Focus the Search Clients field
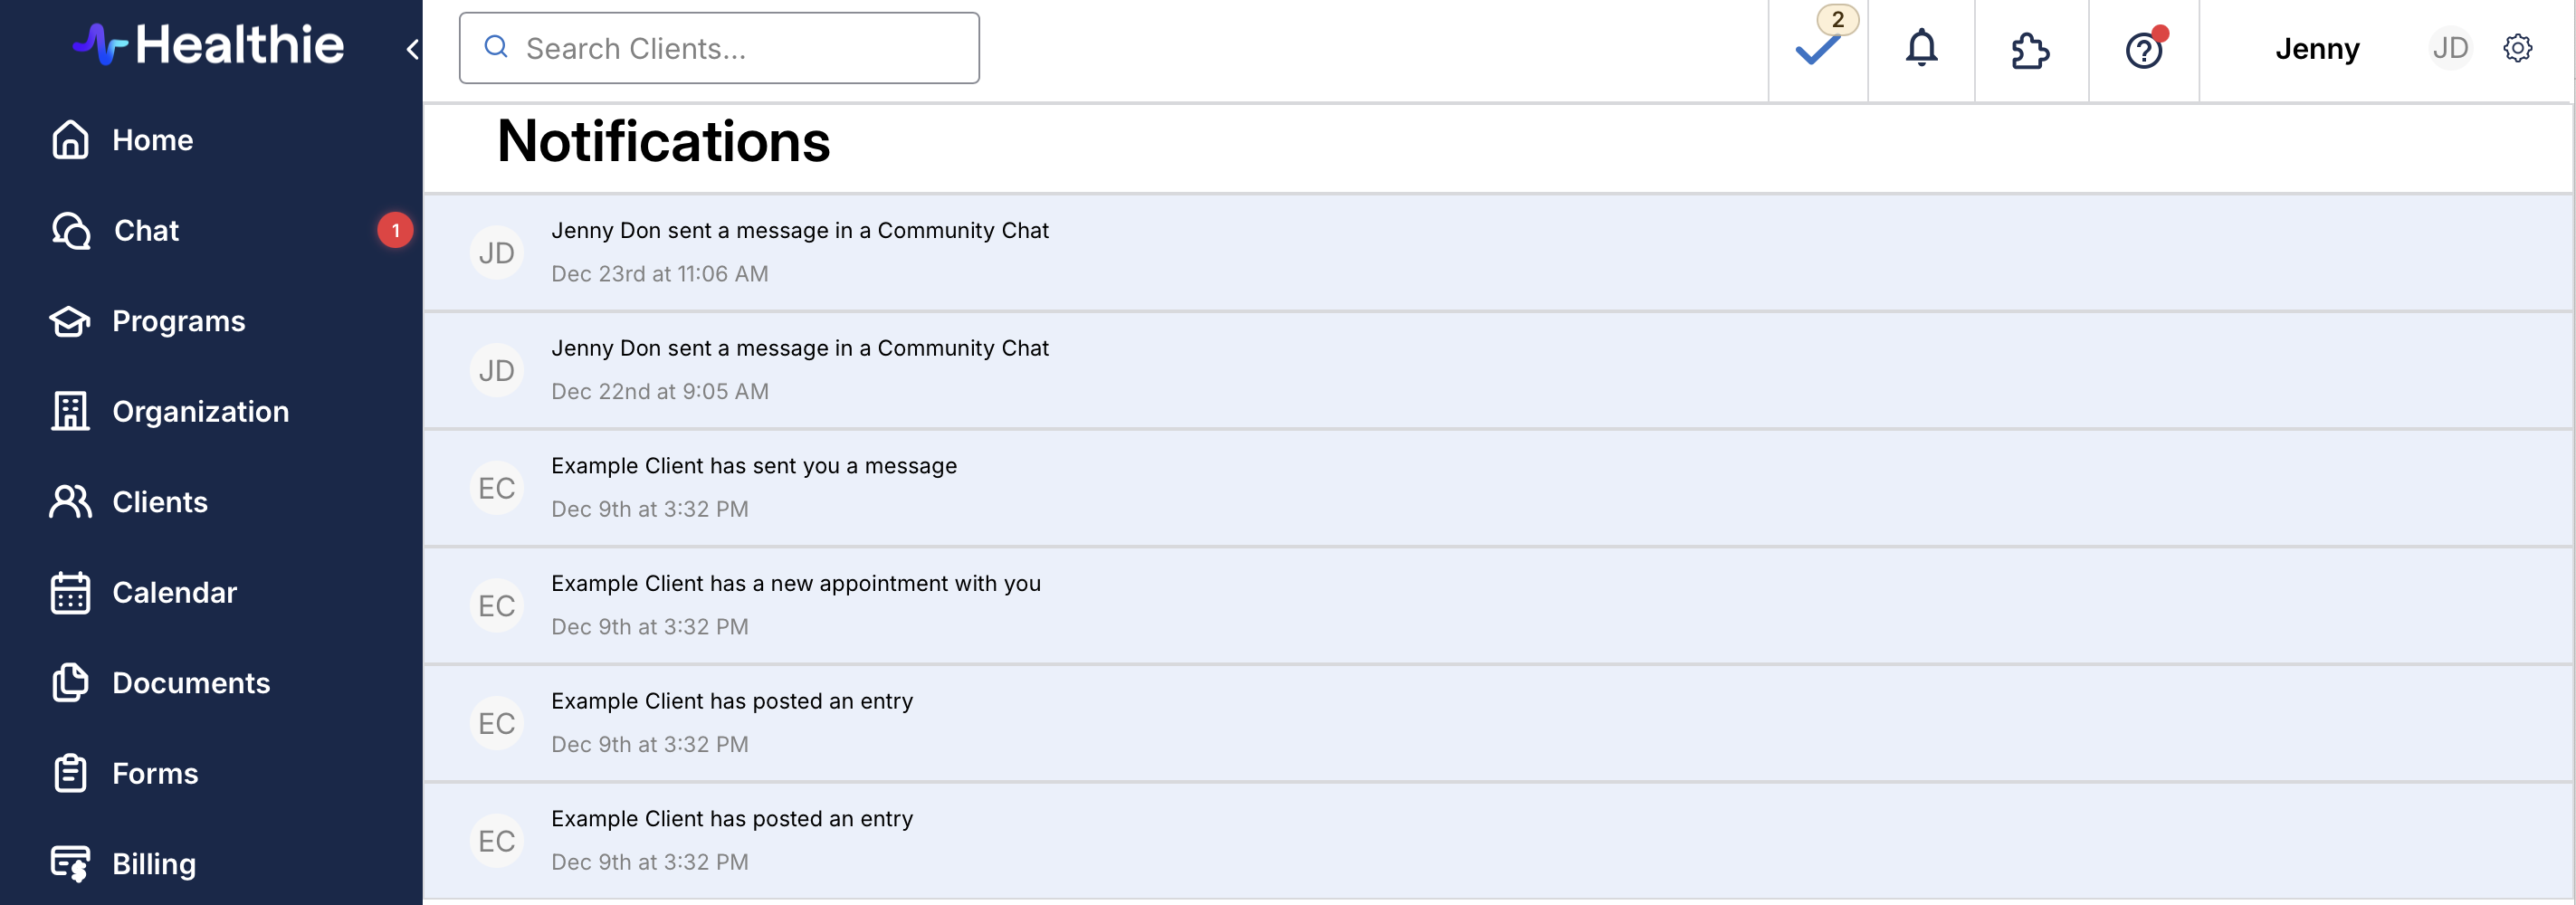Image resolution: width=2576 pixels, height=905 pixels. coord(740,48)
